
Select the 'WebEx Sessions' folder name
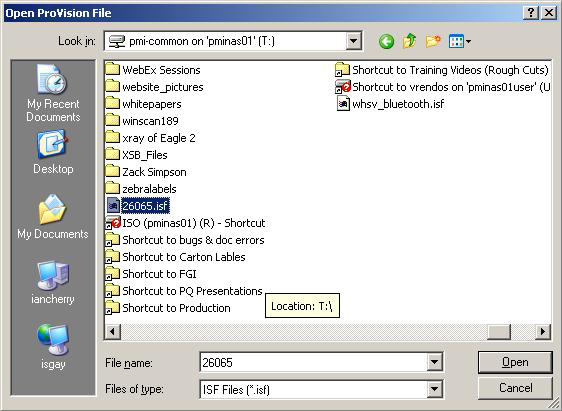[161, 70]
